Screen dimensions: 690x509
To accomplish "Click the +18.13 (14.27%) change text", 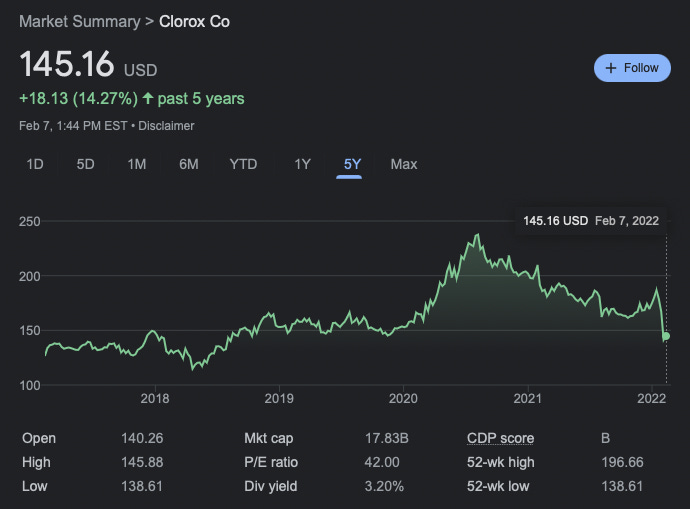I will (x=79, y=99).
